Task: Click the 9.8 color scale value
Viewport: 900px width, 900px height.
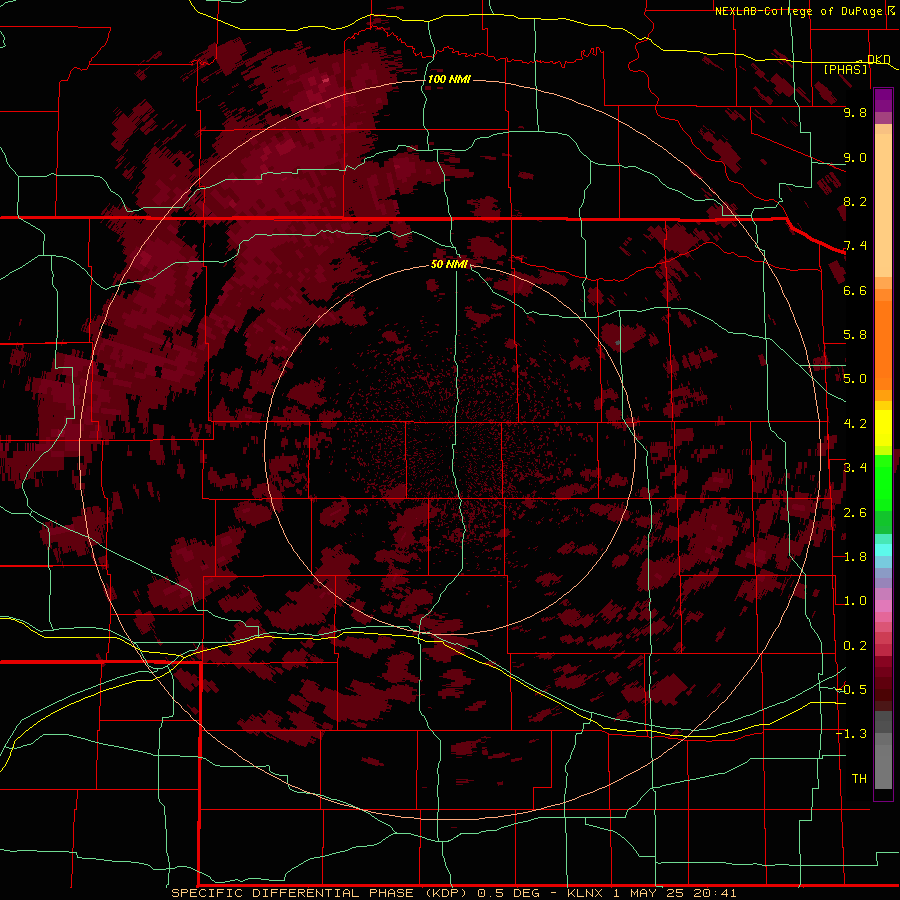Action: pos(855,112)
